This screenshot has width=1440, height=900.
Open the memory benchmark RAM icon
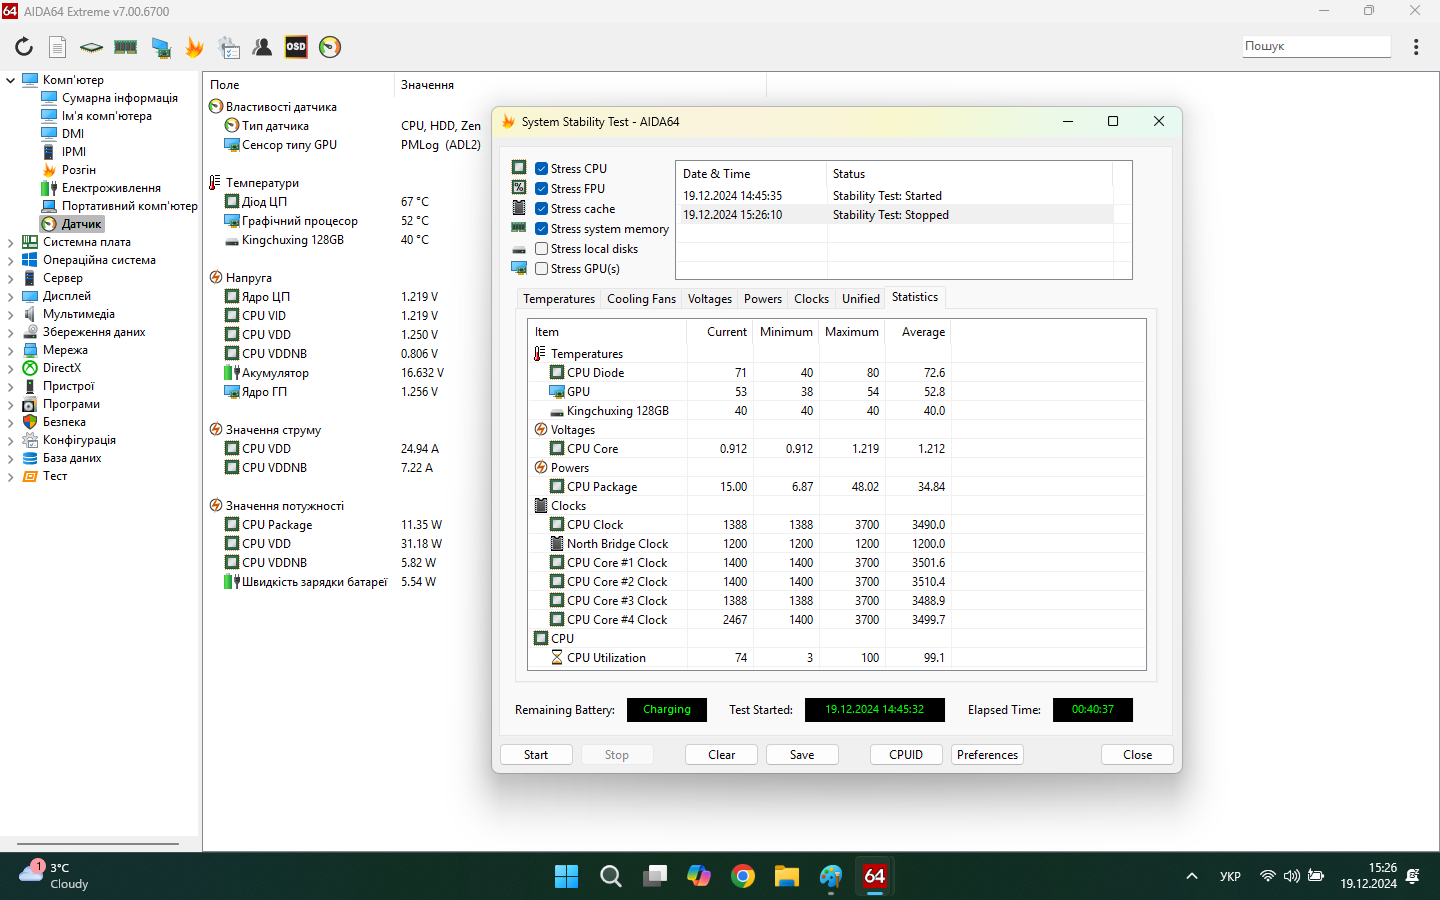pos(126,47)
